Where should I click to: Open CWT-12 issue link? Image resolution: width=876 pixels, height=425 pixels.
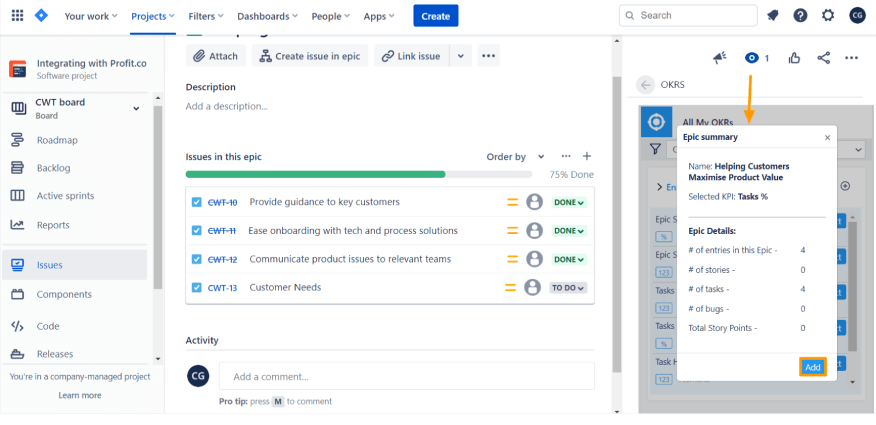[x=222, y=259]
